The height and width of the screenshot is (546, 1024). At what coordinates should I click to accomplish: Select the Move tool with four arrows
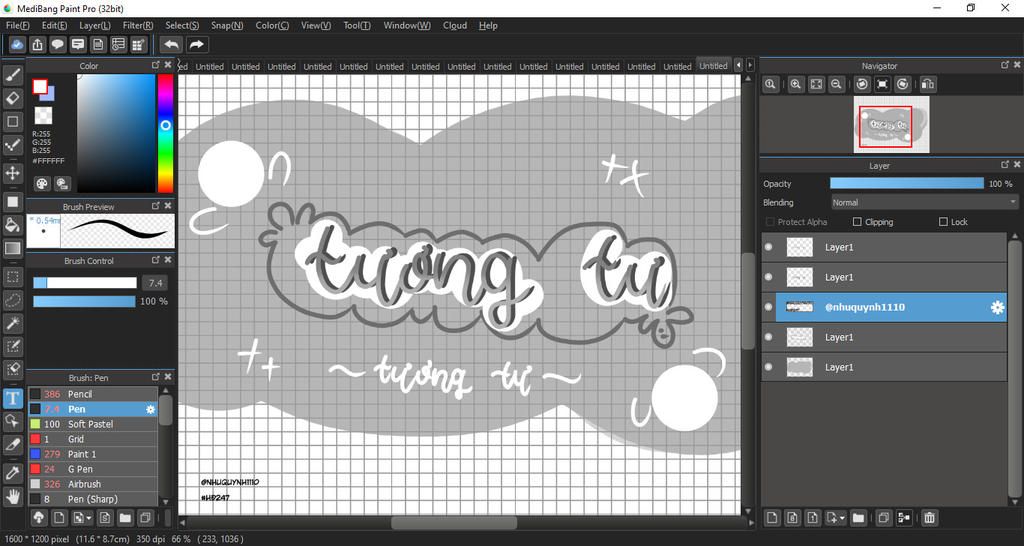12,173
